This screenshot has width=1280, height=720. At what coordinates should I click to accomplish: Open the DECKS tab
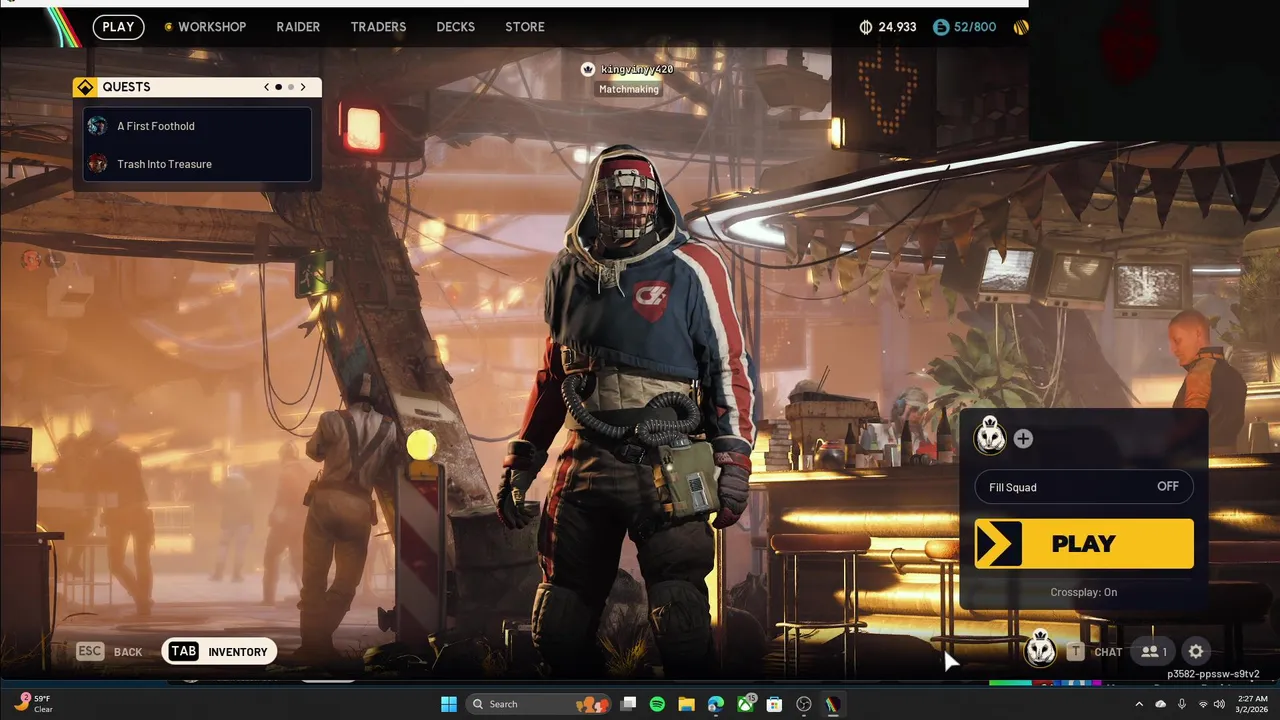click(455, 27)
